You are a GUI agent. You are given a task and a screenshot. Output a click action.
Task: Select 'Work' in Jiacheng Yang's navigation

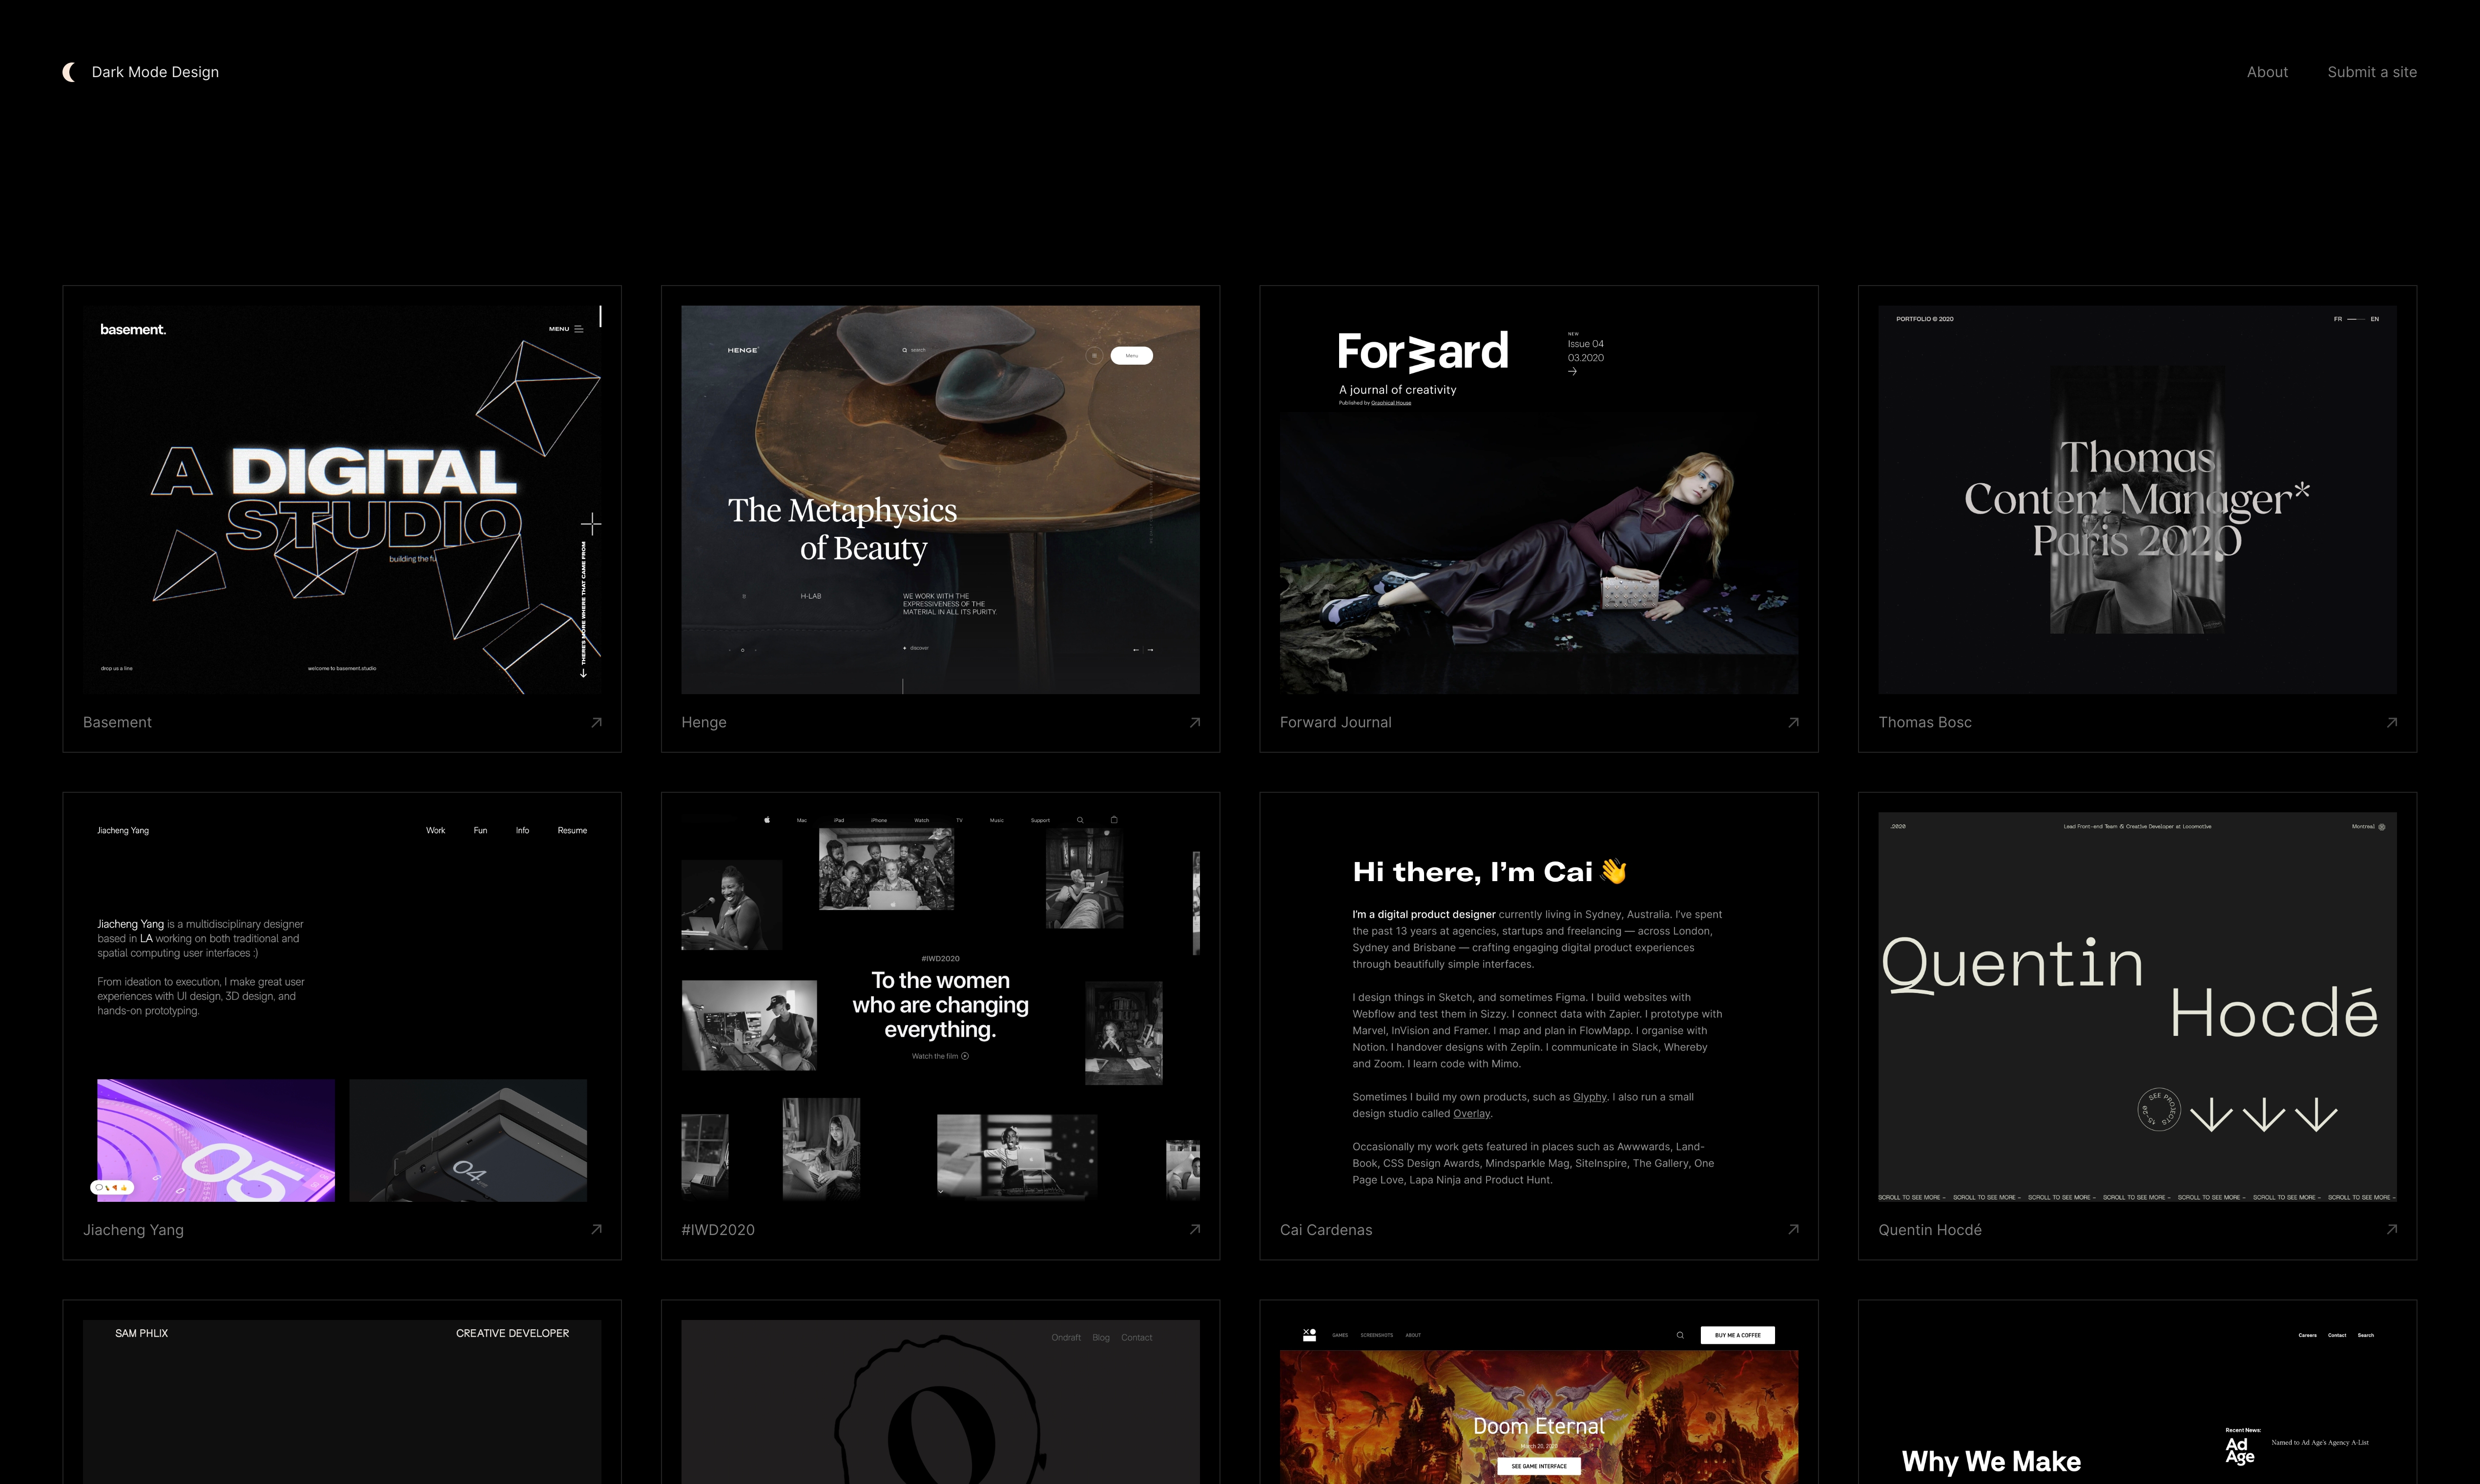435,830
